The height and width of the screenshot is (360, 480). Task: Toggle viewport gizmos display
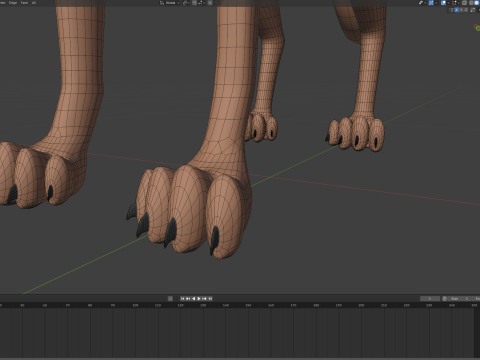click(x=431, y=3)
